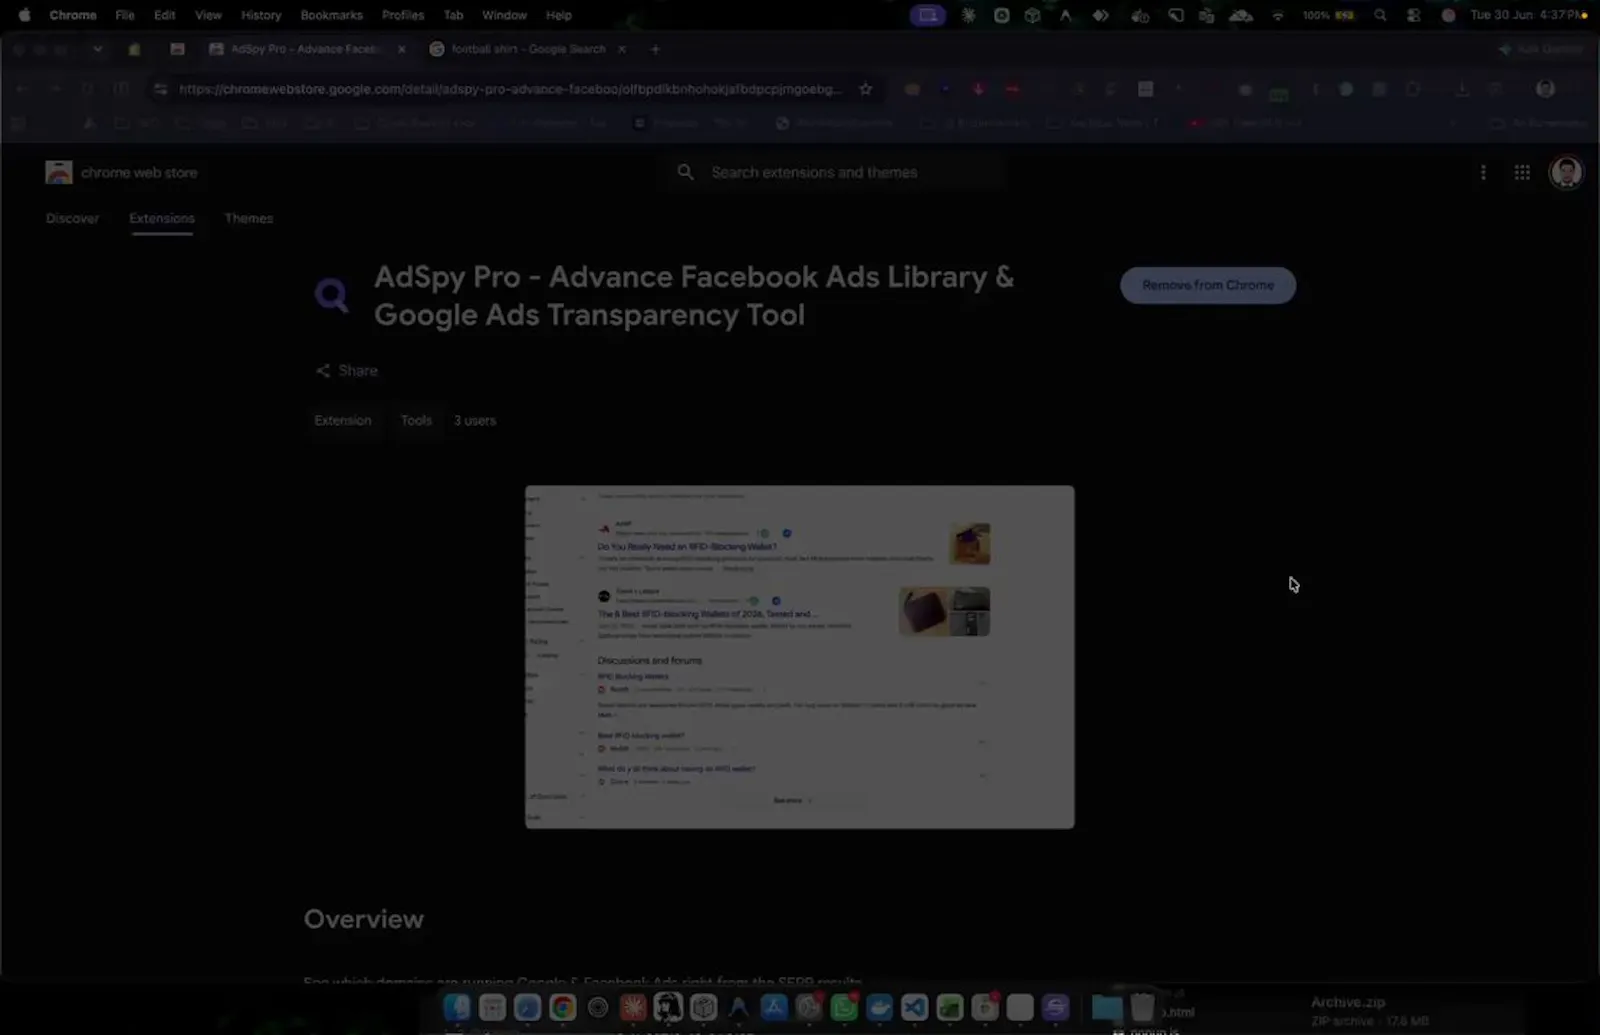Click the date and time in the menu bar
The height and width of the screenshot is (1035, 1600).
(1526, 15)
